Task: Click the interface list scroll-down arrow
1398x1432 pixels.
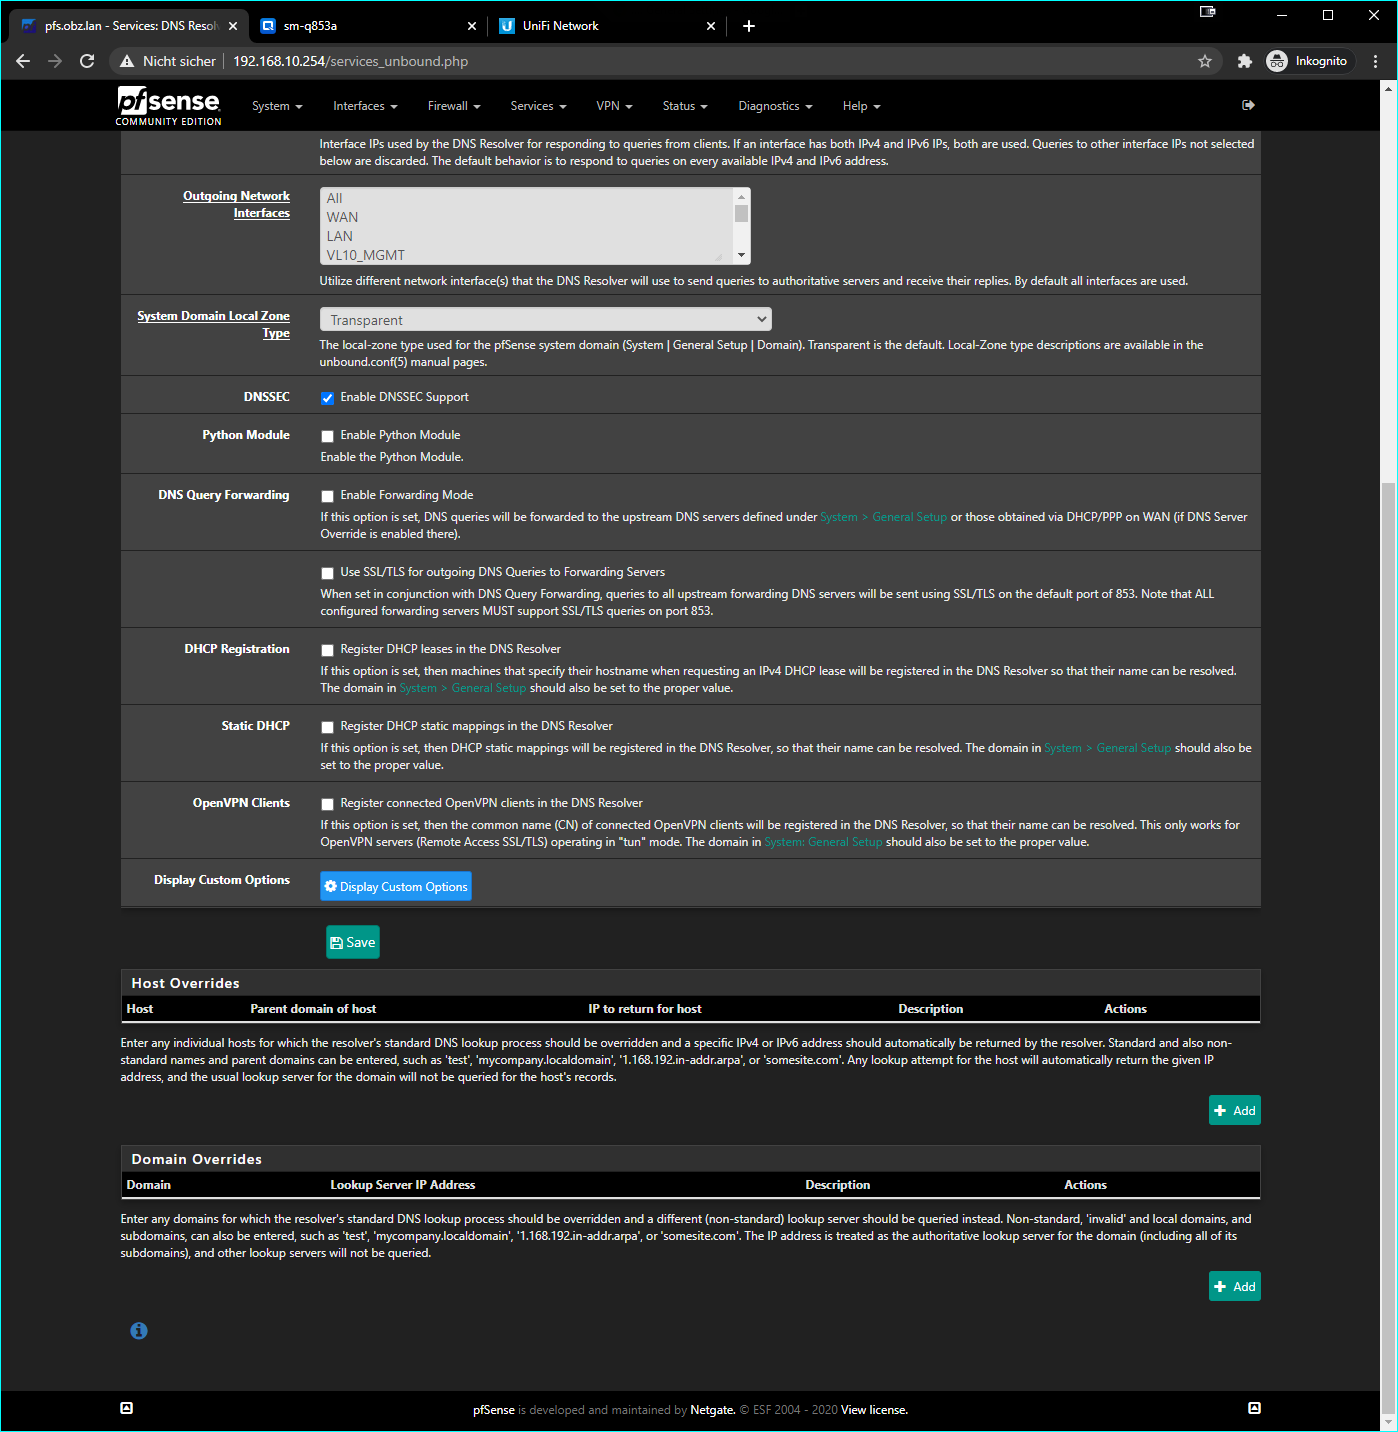Action: (x=742, y=256)
